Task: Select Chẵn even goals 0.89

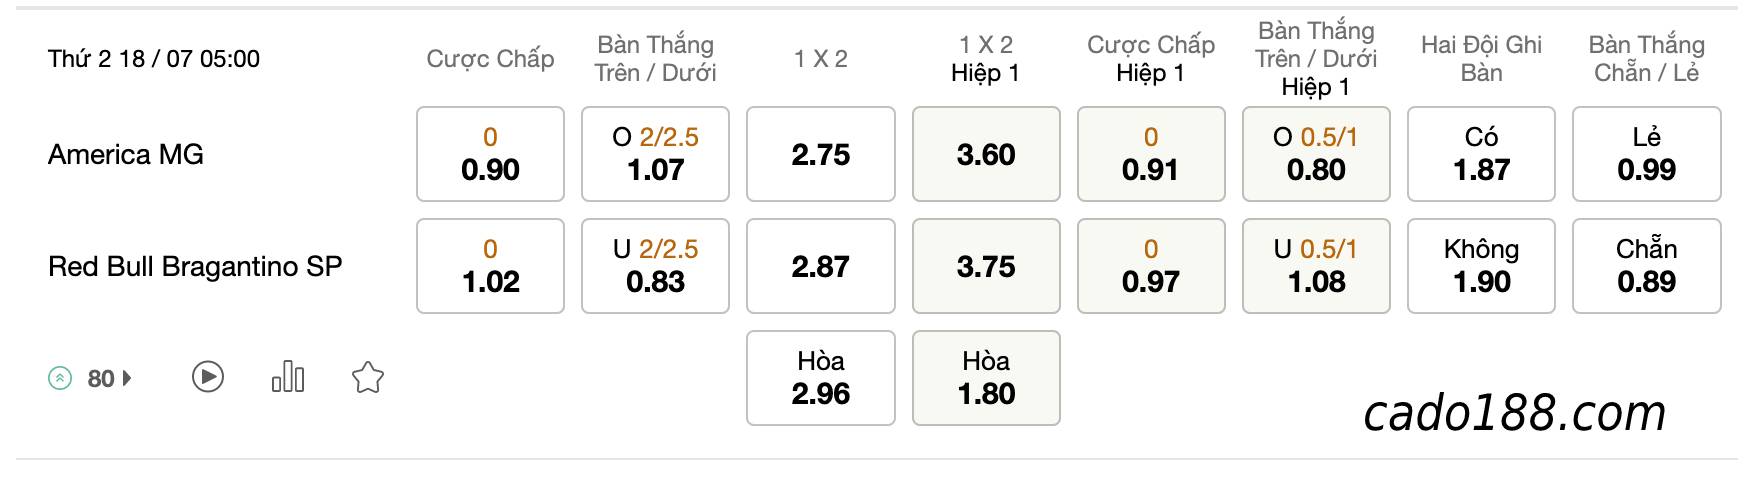Action: coord(1647,266)
